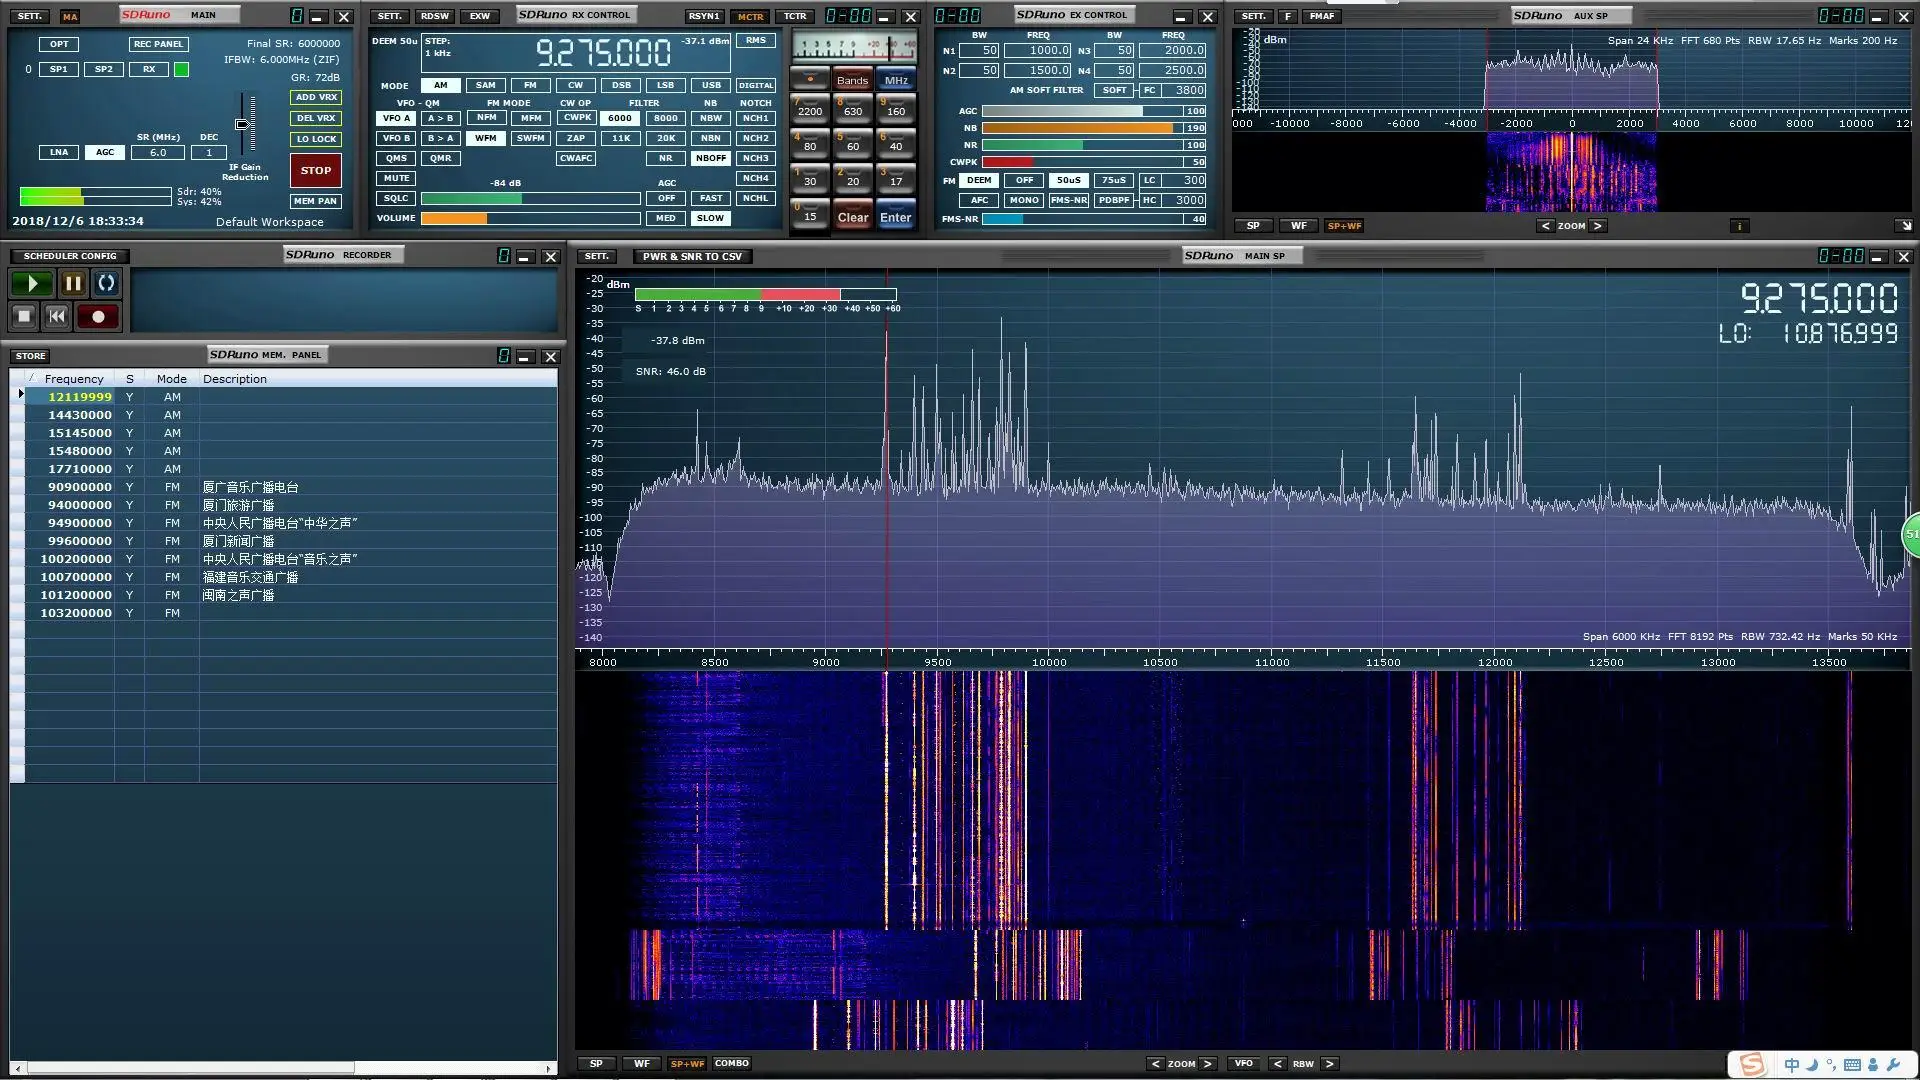Viewport: 1920px width, 1080px height.
Task: Enable the LO LOCK option
Action: click(x=316, y=139)
